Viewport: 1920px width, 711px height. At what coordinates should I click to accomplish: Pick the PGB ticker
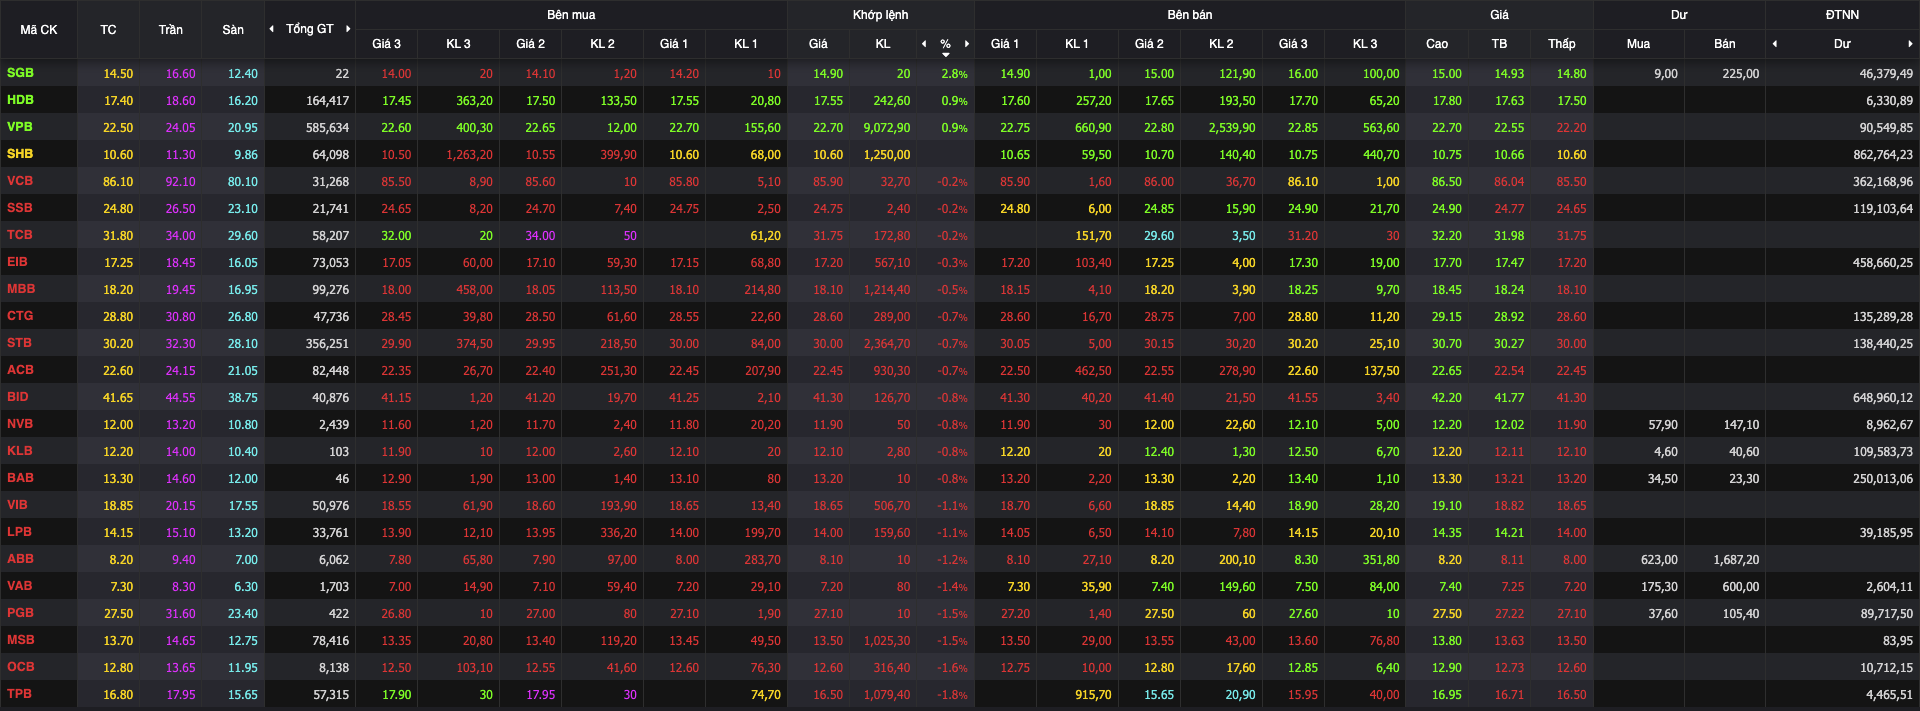tap(20, 613)
